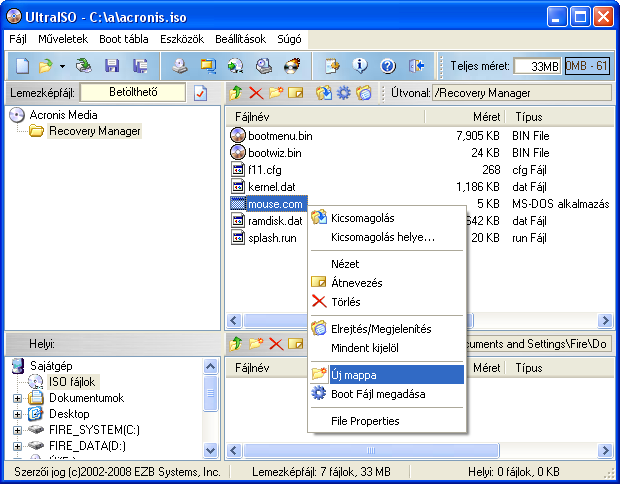This screenshot has width=620, height=484.
Task: Sort image list by Fájlnév column
Action: (x=325, y=117)
